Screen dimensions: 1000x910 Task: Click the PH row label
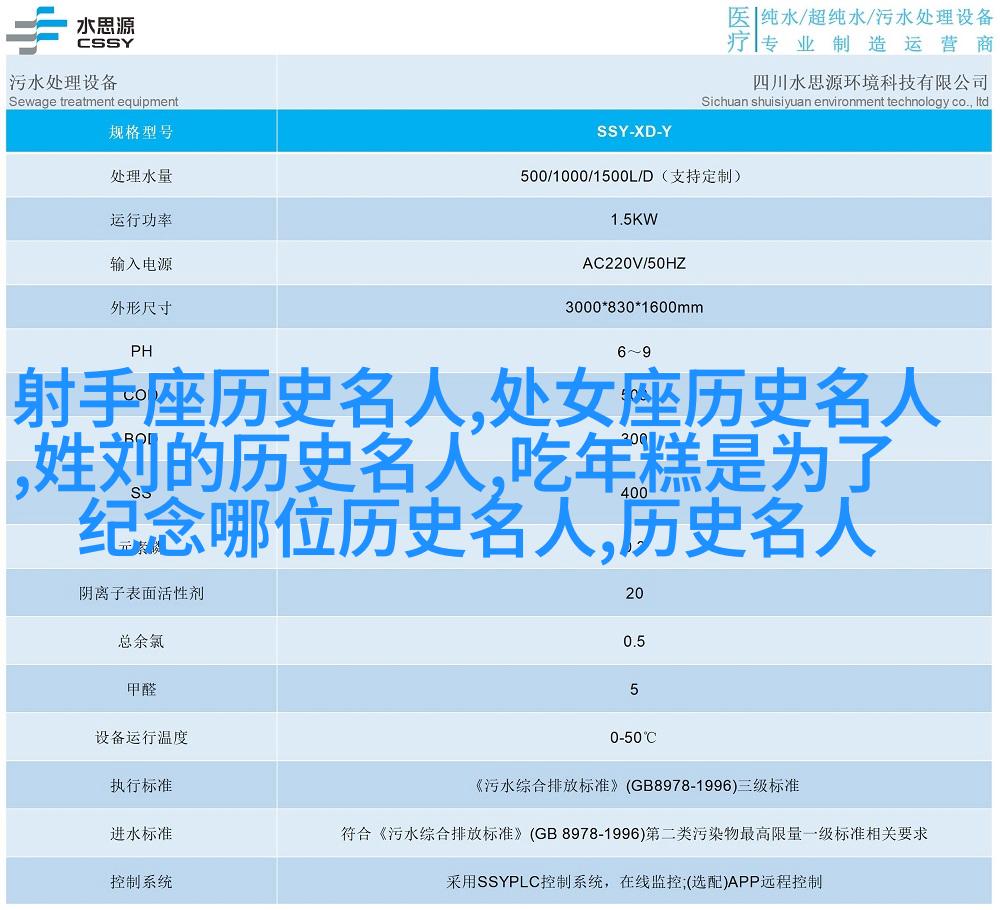(141, 351)
